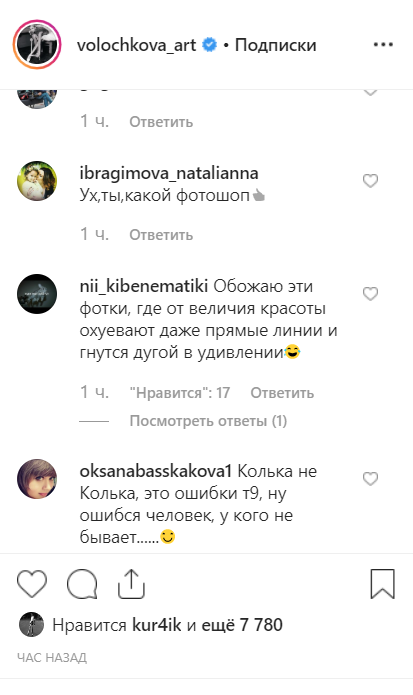Open volochkova_art profile username
The width and height of the screenshot is (413, 695).
tap(136, 45)
